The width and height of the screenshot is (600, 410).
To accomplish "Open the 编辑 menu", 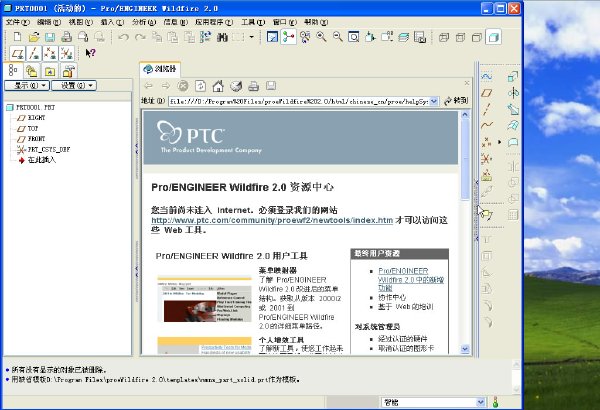I will click(49, 22).
